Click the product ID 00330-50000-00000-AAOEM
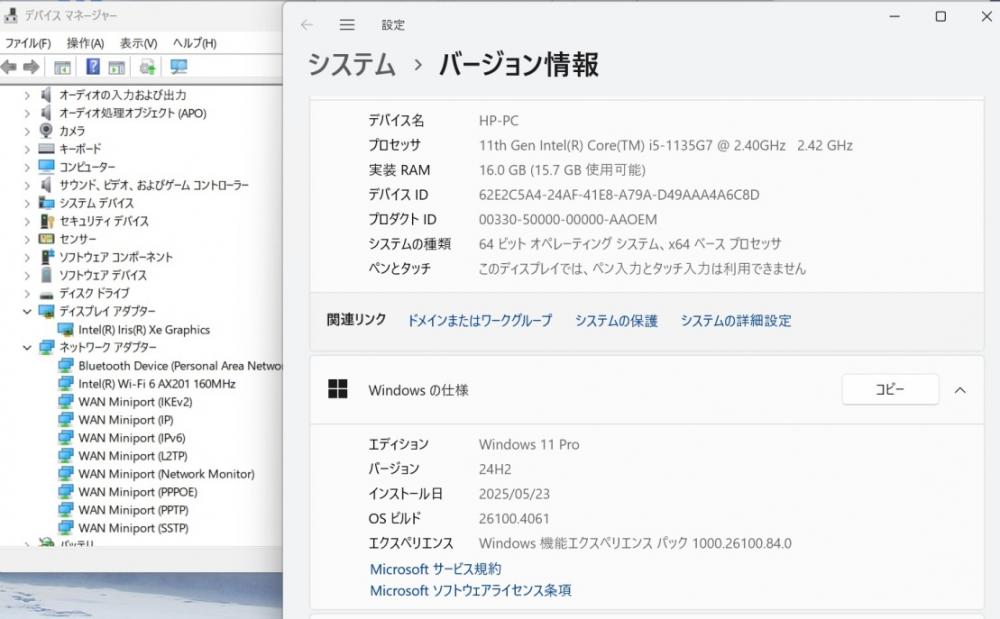Image resolution: width=1000 pixels, height=619 pixels. click(x=568, y=219)
